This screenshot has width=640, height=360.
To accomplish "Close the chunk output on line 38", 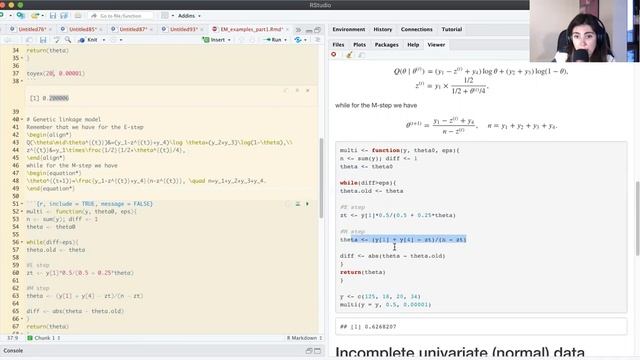I will point(308,90).
